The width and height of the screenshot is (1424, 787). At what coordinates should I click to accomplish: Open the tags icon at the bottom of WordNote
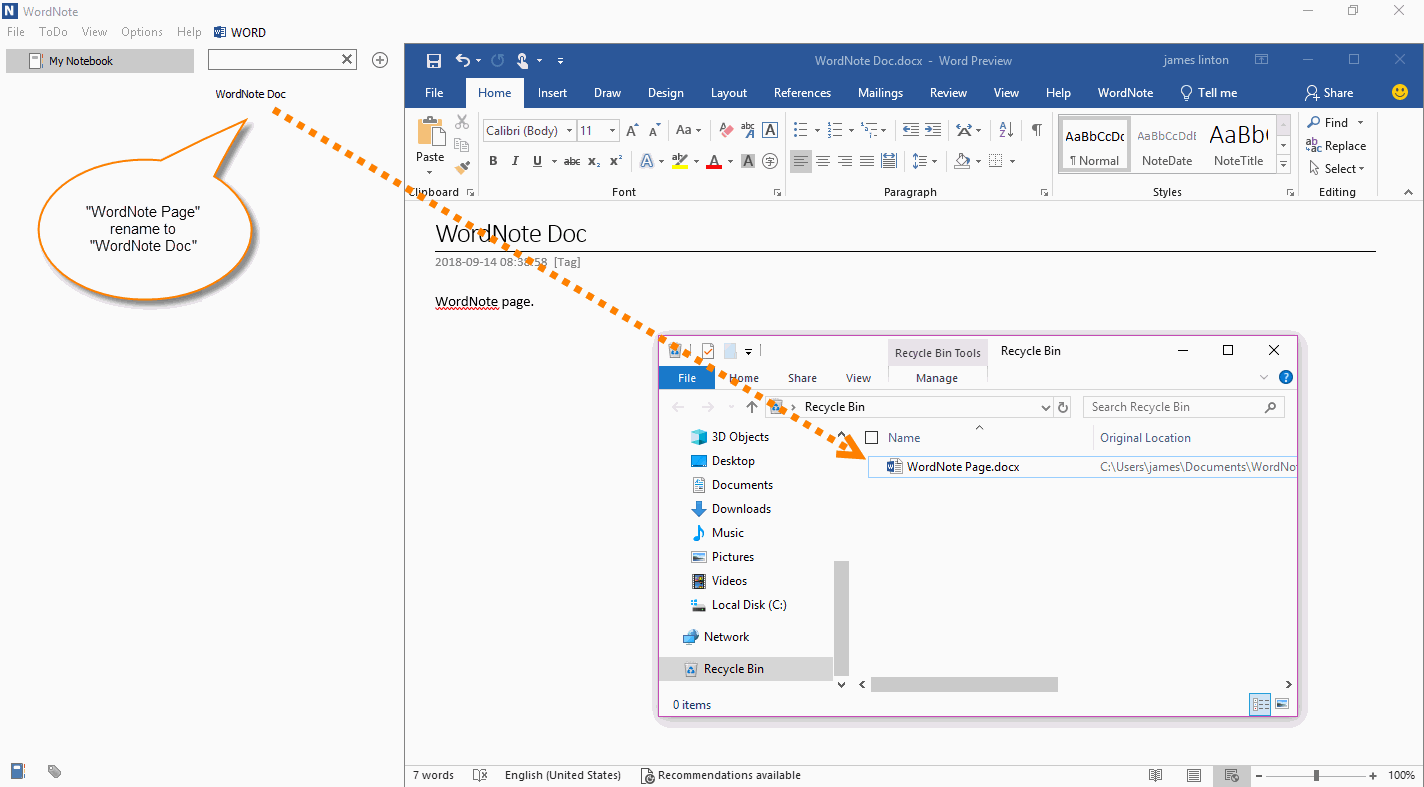point(55,771)
